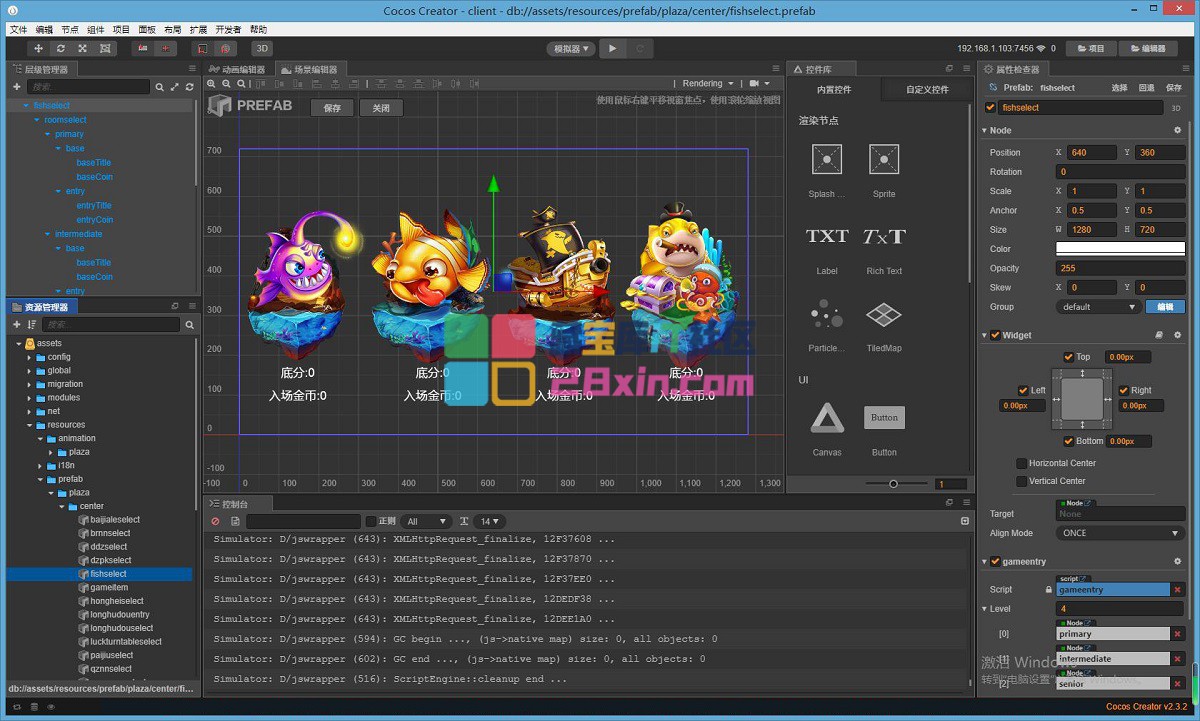Open the project folder via 项目 button
This screenshot has height=721, width=1200.
[1090, 48]
